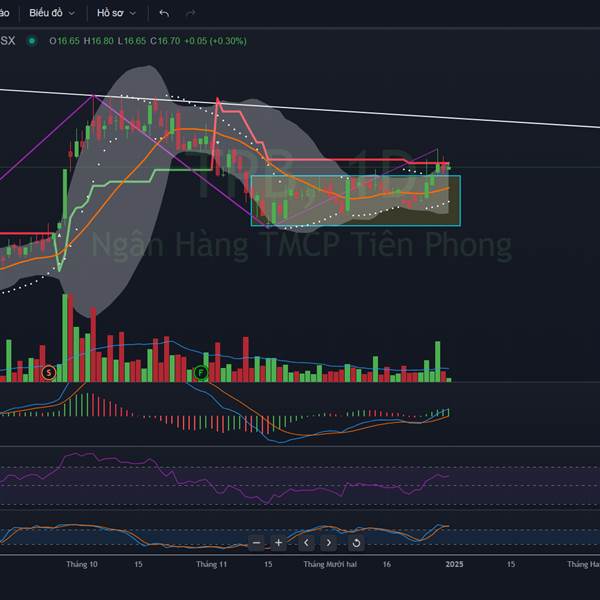The height and width of the screenshot is (600, 600).
Task: Select the C16.70 close price value
Action: (165, 41)
